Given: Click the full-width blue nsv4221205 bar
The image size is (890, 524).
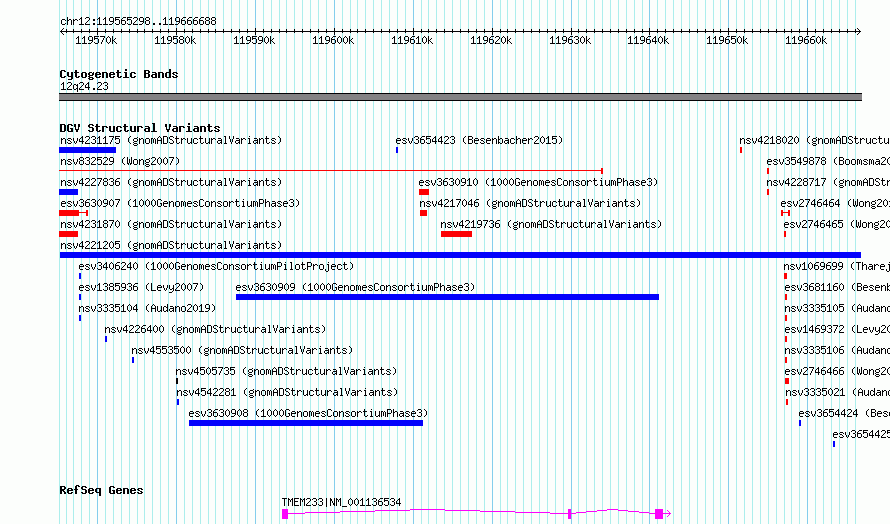Looking at the screenshot, I should coord(460,255).
